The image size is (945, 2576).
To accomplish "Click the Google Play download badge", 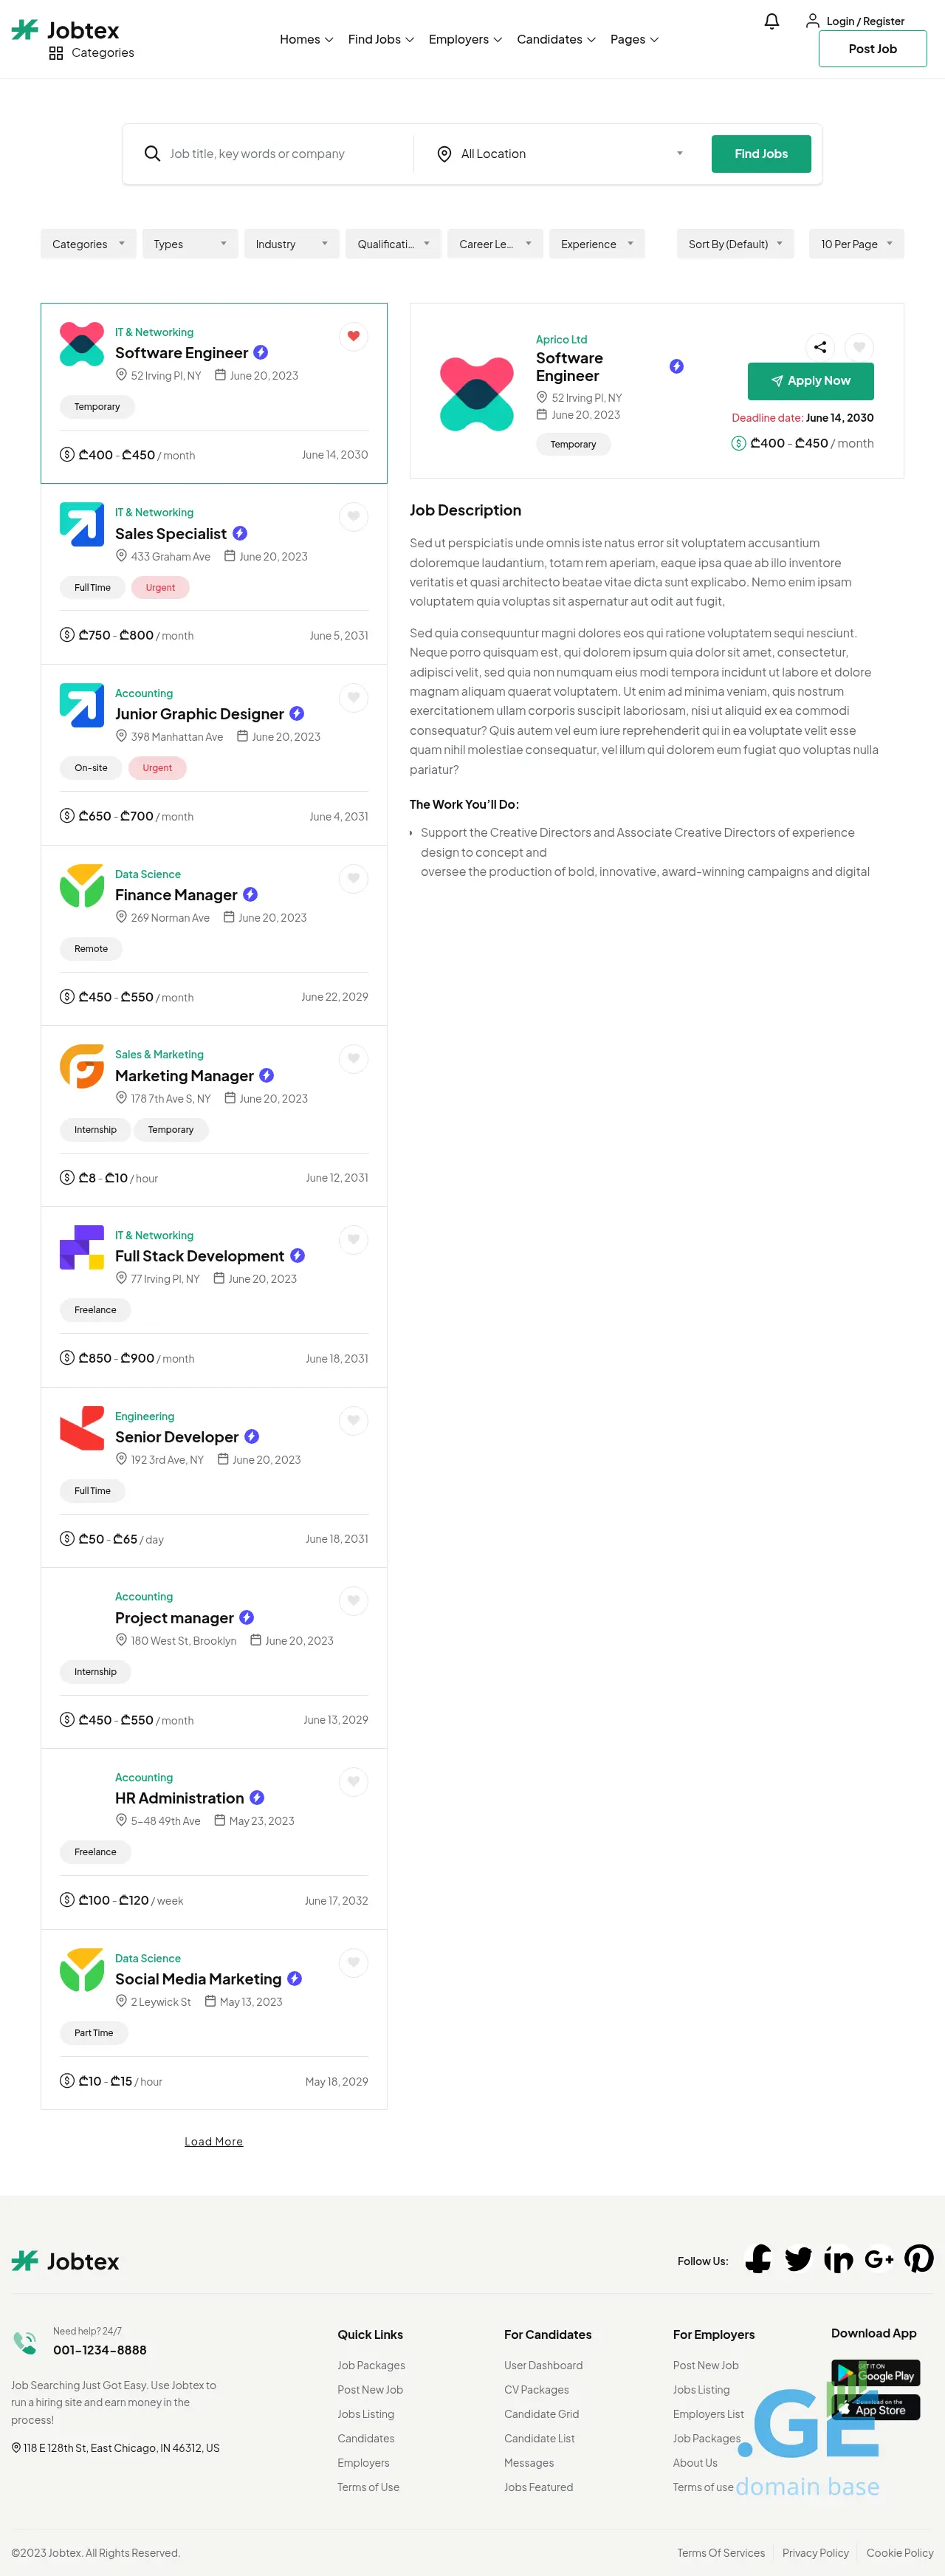I will 875,2373.
